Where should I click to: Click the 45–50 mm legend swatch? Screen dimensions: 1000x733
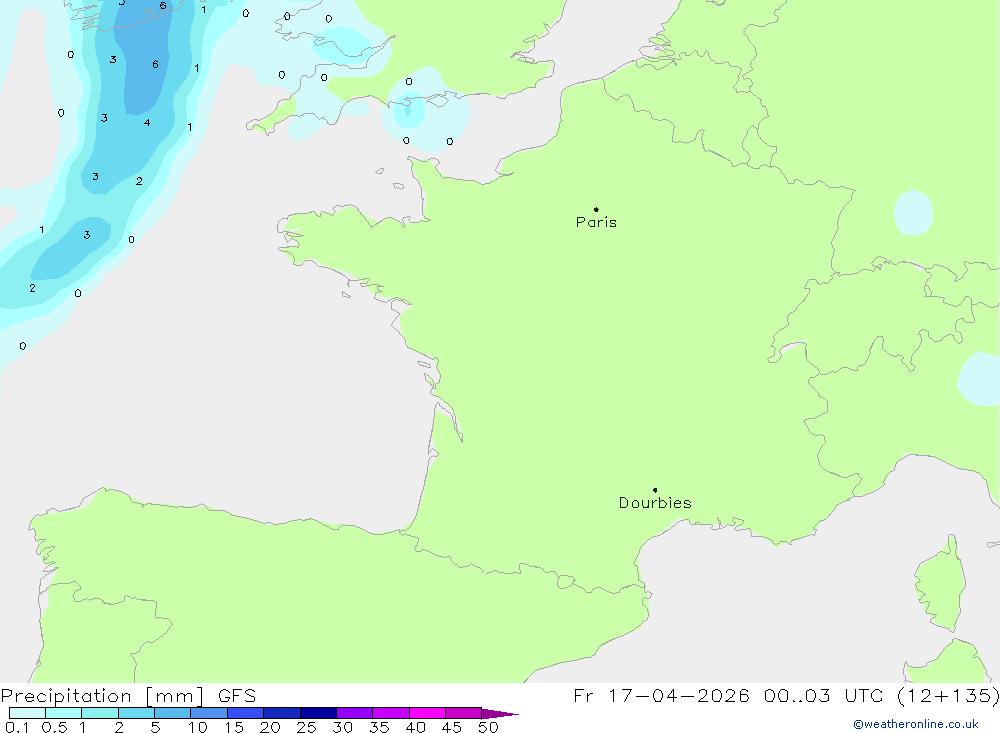point(464,713)
